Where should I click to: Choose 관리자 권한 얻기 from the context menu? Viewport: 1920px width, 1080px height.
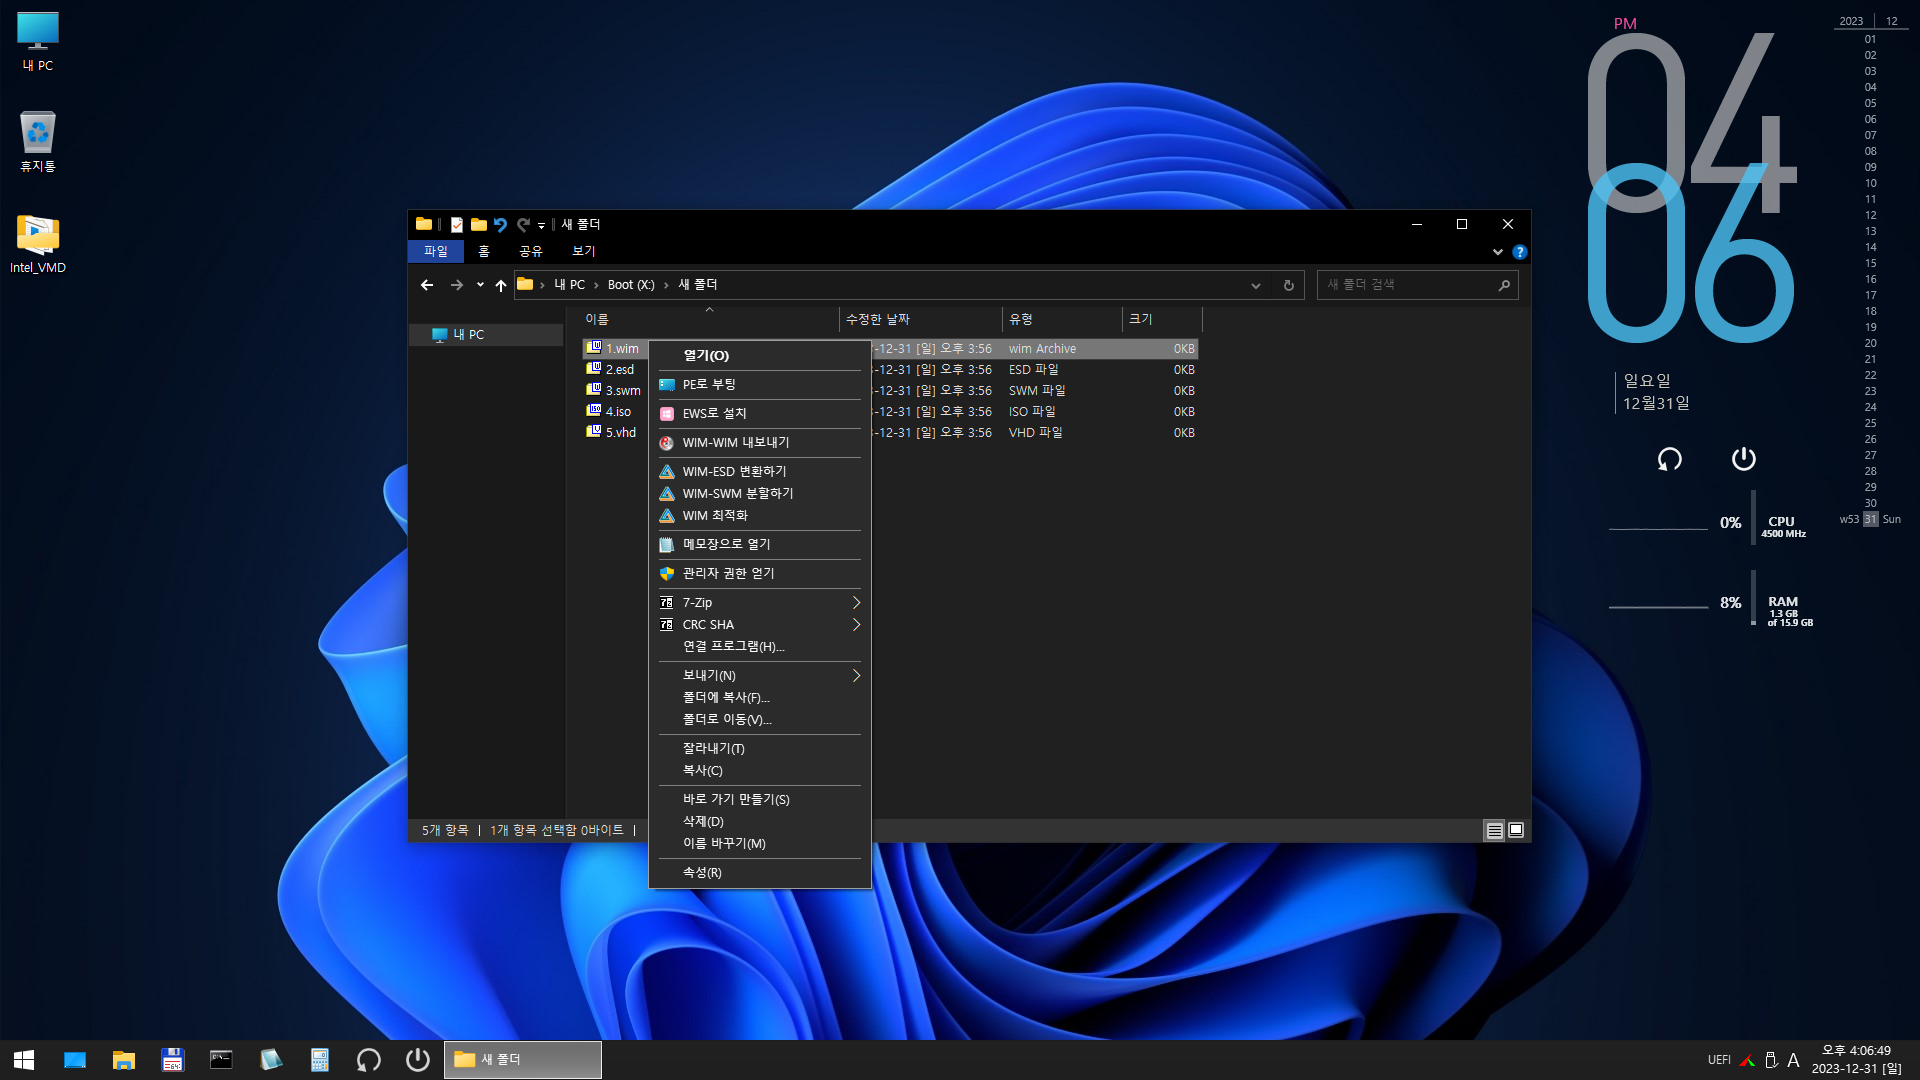tap(760, 574)
